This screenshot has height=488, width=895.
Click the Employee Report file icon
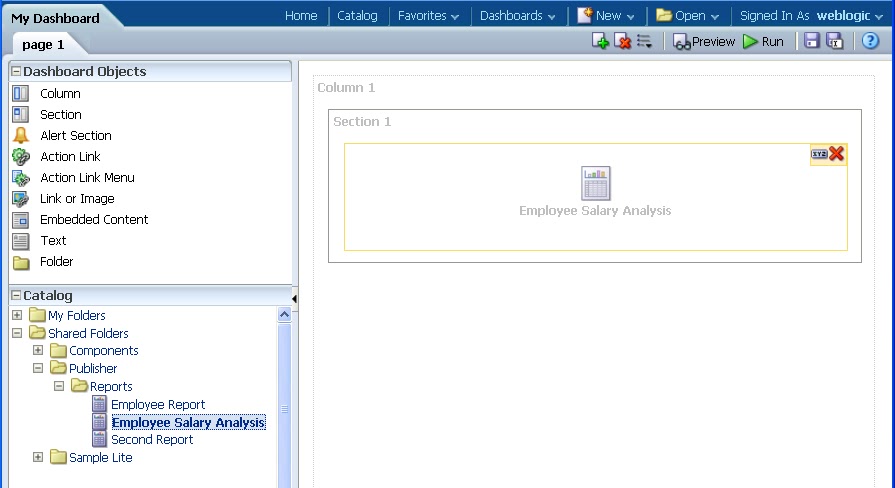(99, 404)
